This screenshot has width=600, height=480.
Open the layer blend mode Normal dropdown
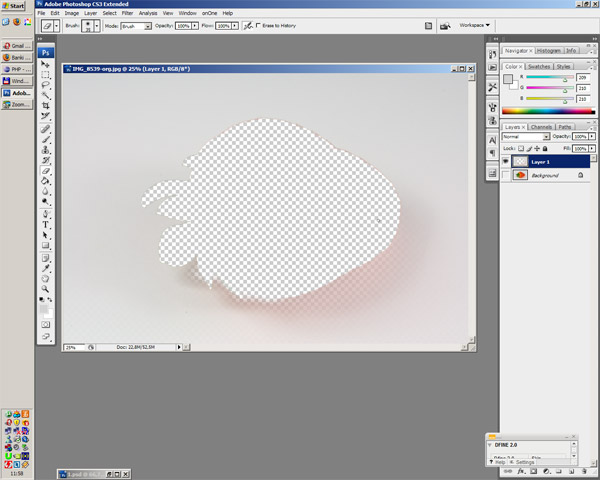coord(526,137)
